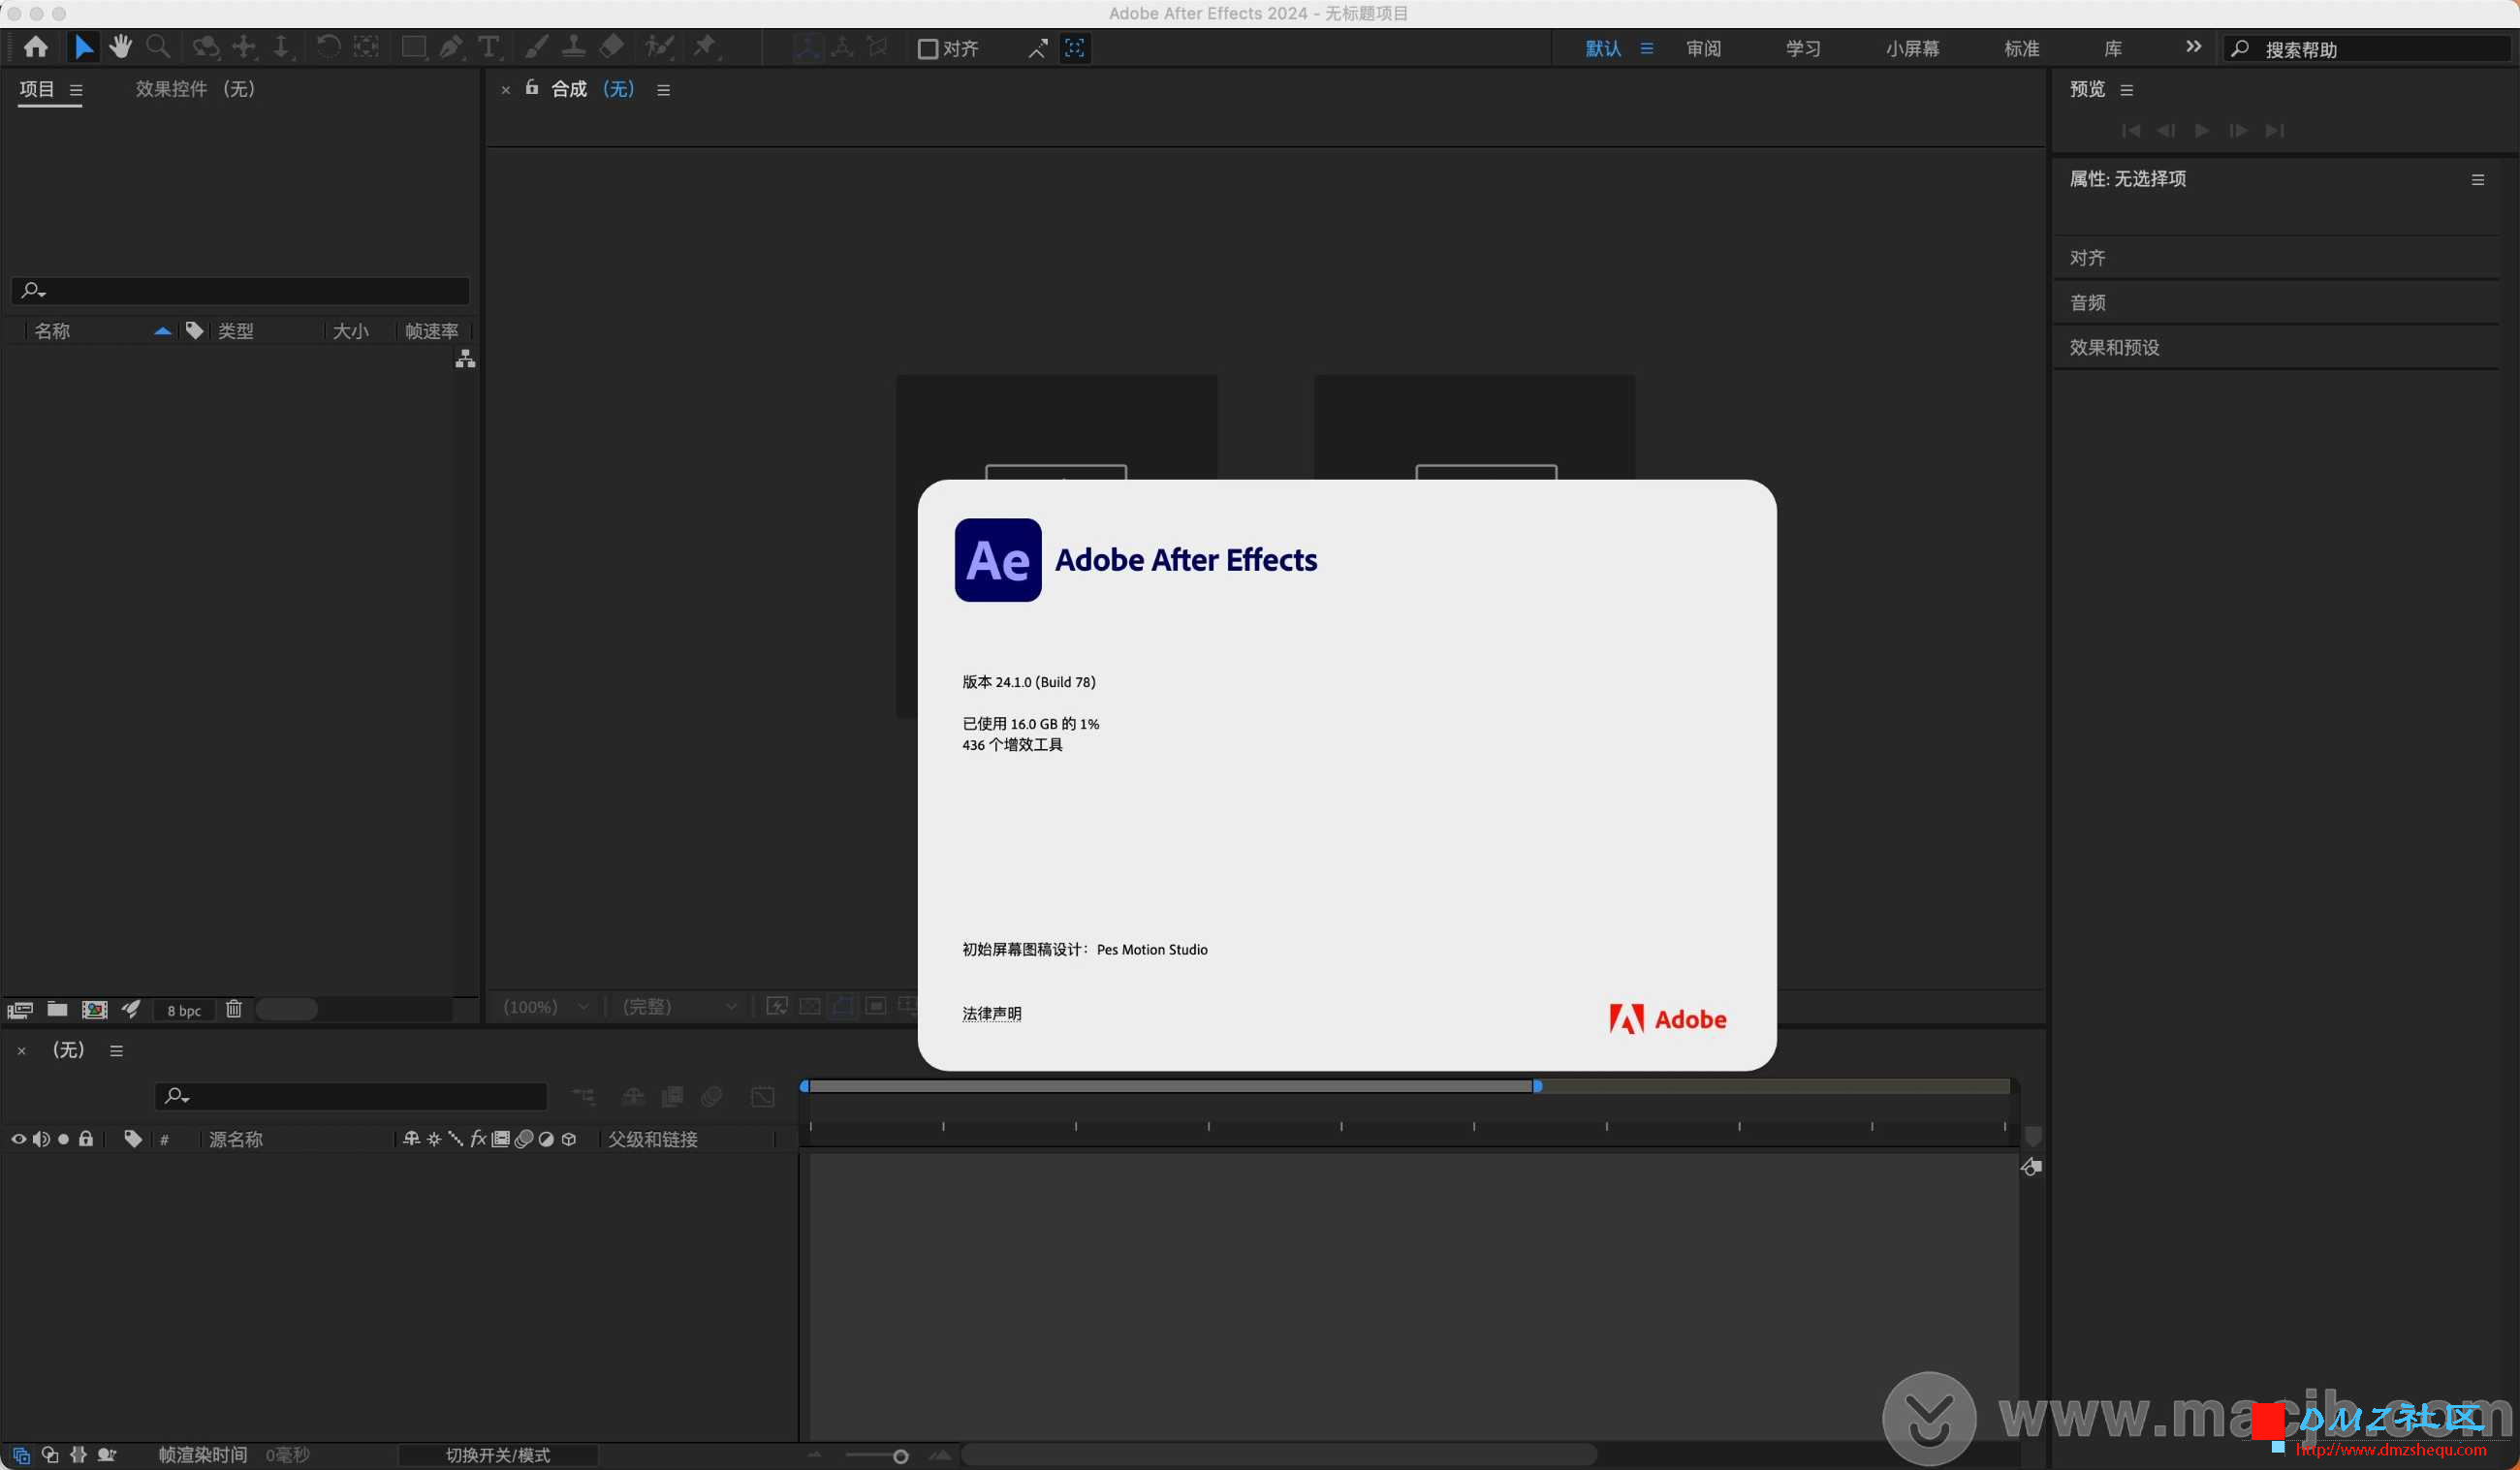Image resolution: width=2520 pixels, height=1470 pixels.
Task: Toggle the audio speaker column switch in timeline
Action: [41, 1139]
